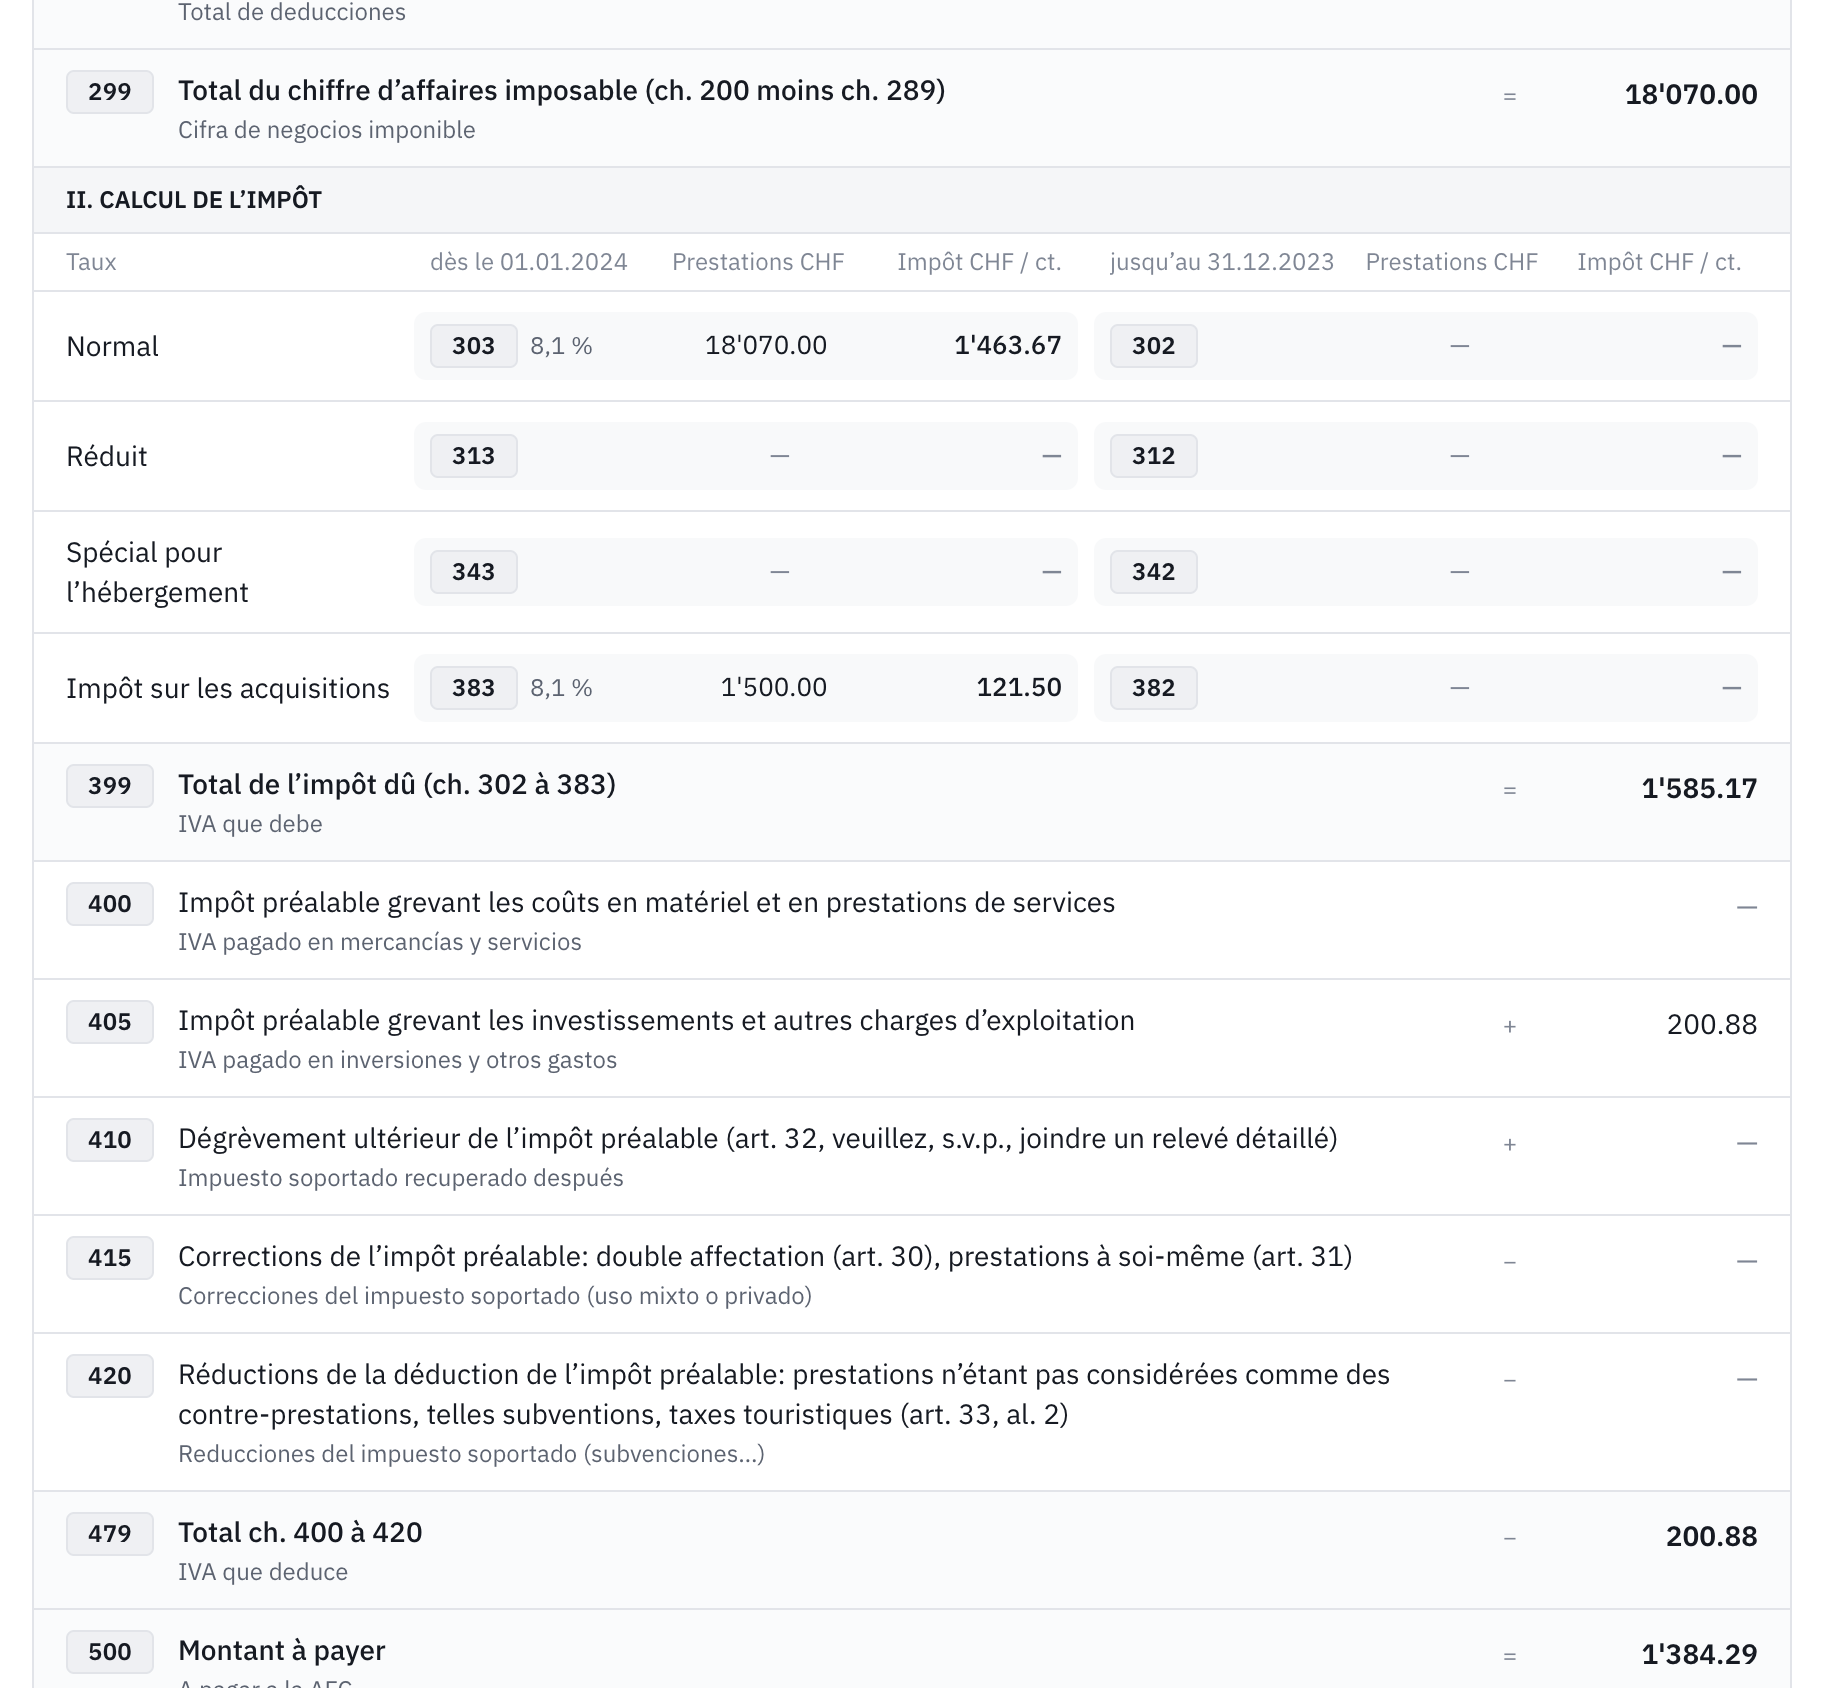Viewport: 1824px width, 1688px height.
Task: Click the 299 code badge
Action: tap(110, 92)
